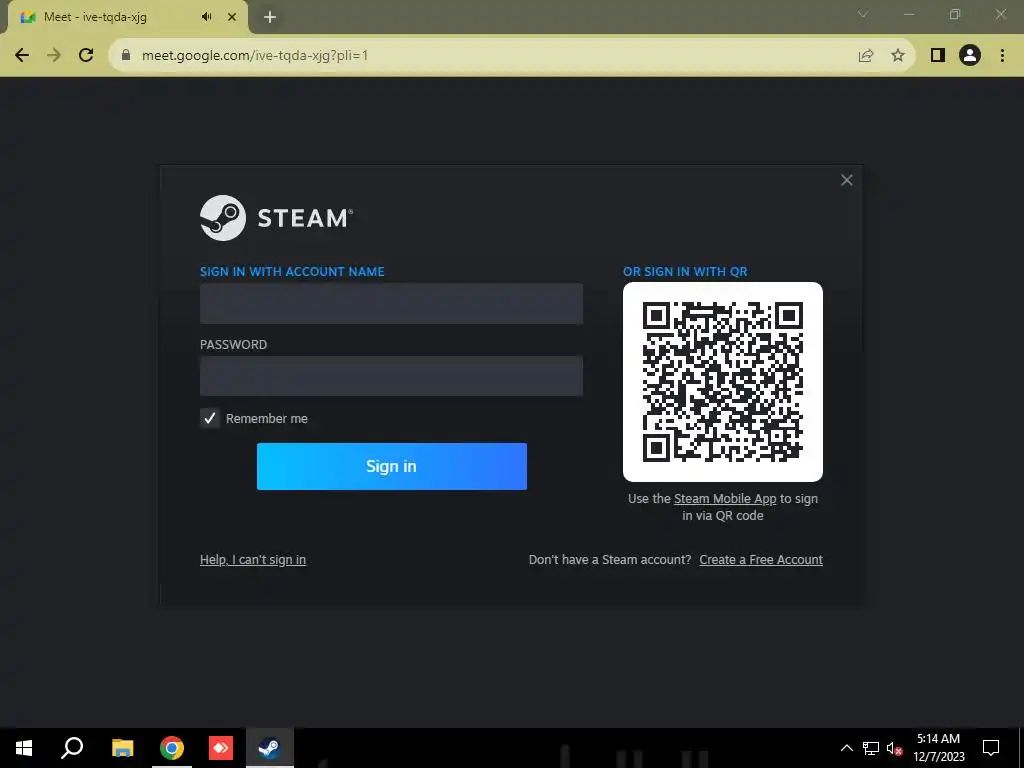The image size is (1024, 768).
Task: Click the Don't have a Steam account? text
Action: (x=610, y=560)
